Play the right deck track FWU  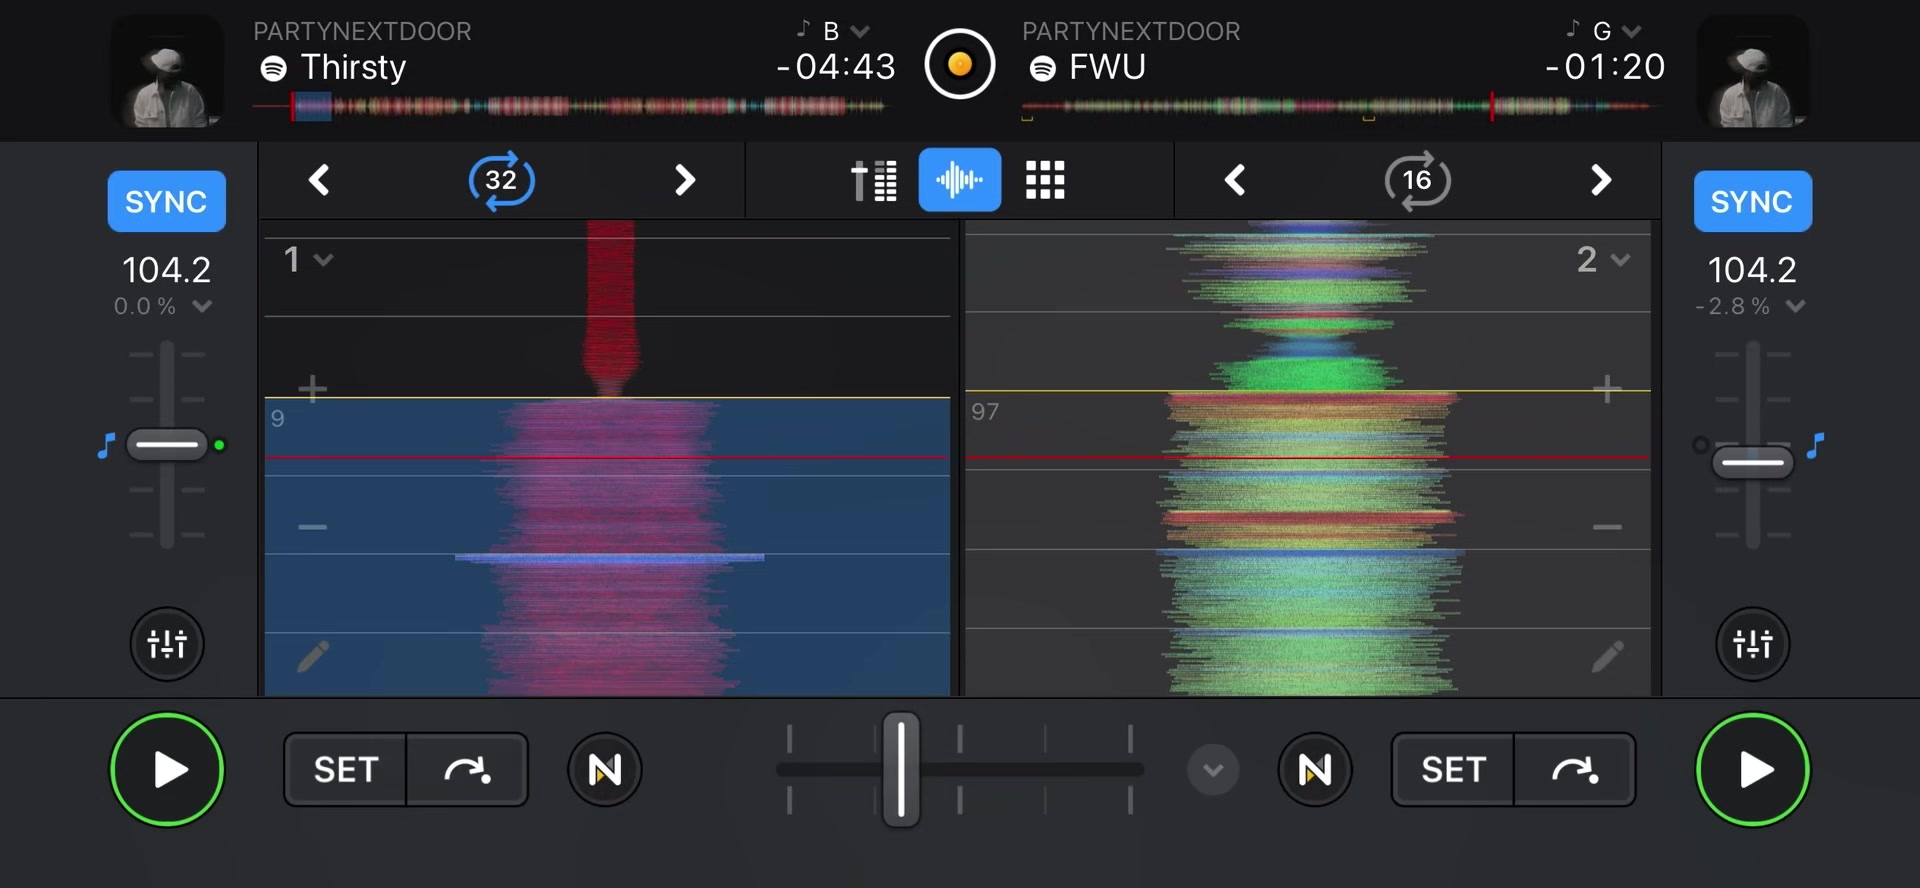(x=1752, y=770)
